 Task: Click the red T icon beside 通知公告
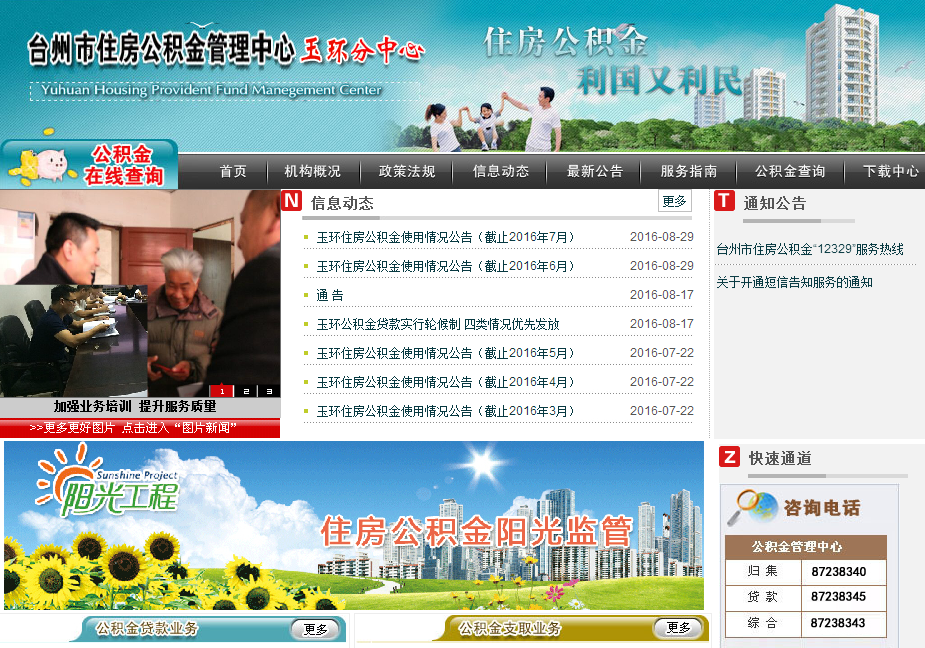[725, 201]
